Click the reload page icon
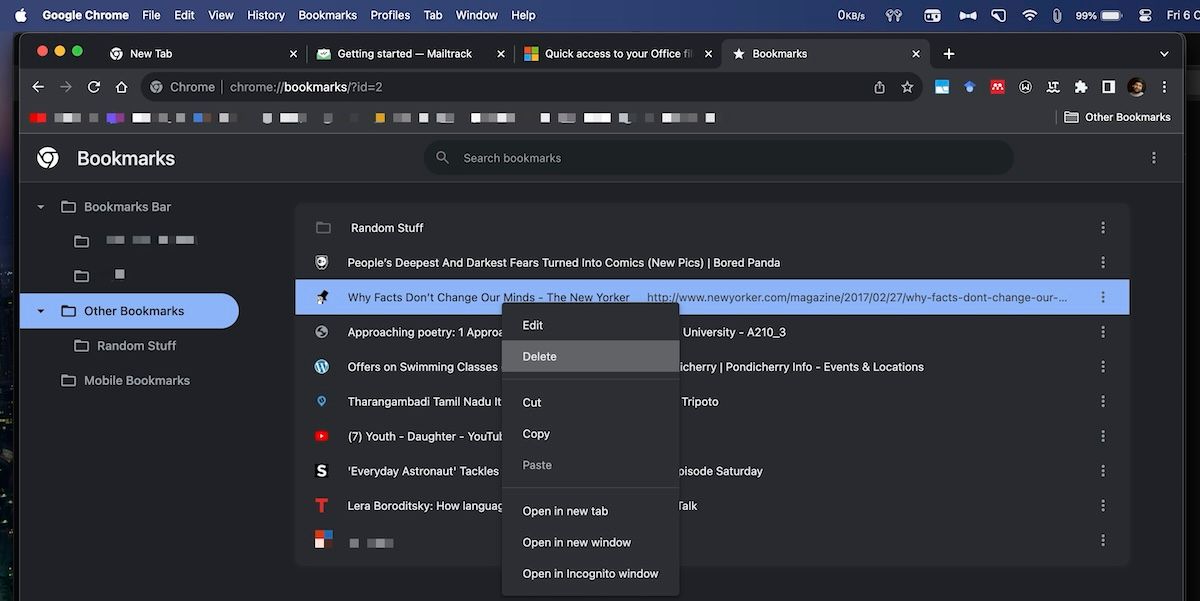The height and width of the screenshot is (601, 1200). (93, 87)
